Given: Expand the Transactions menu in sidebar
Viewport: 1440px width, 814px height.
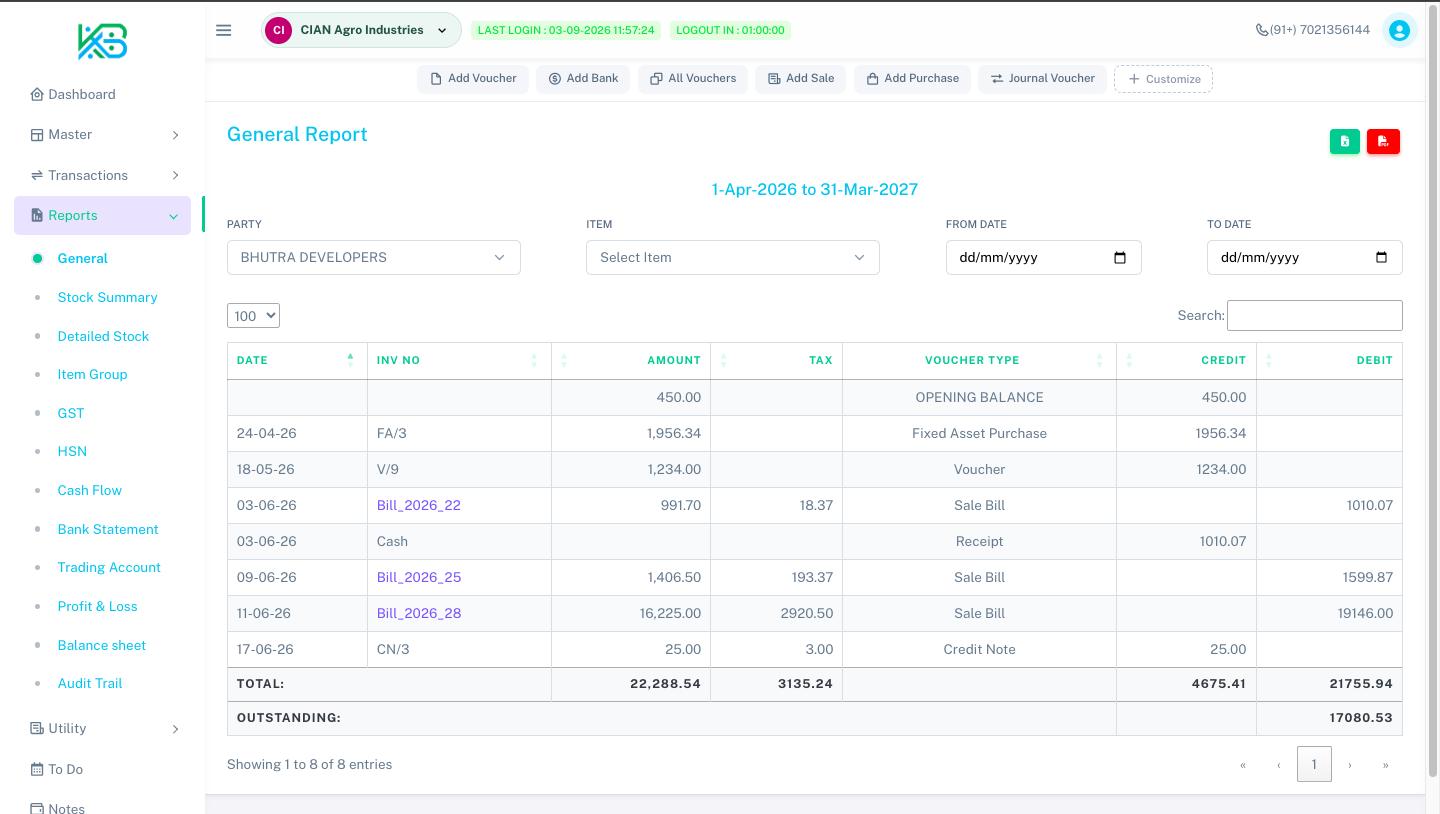Looking at the screenshot, I should coord(103,175).
